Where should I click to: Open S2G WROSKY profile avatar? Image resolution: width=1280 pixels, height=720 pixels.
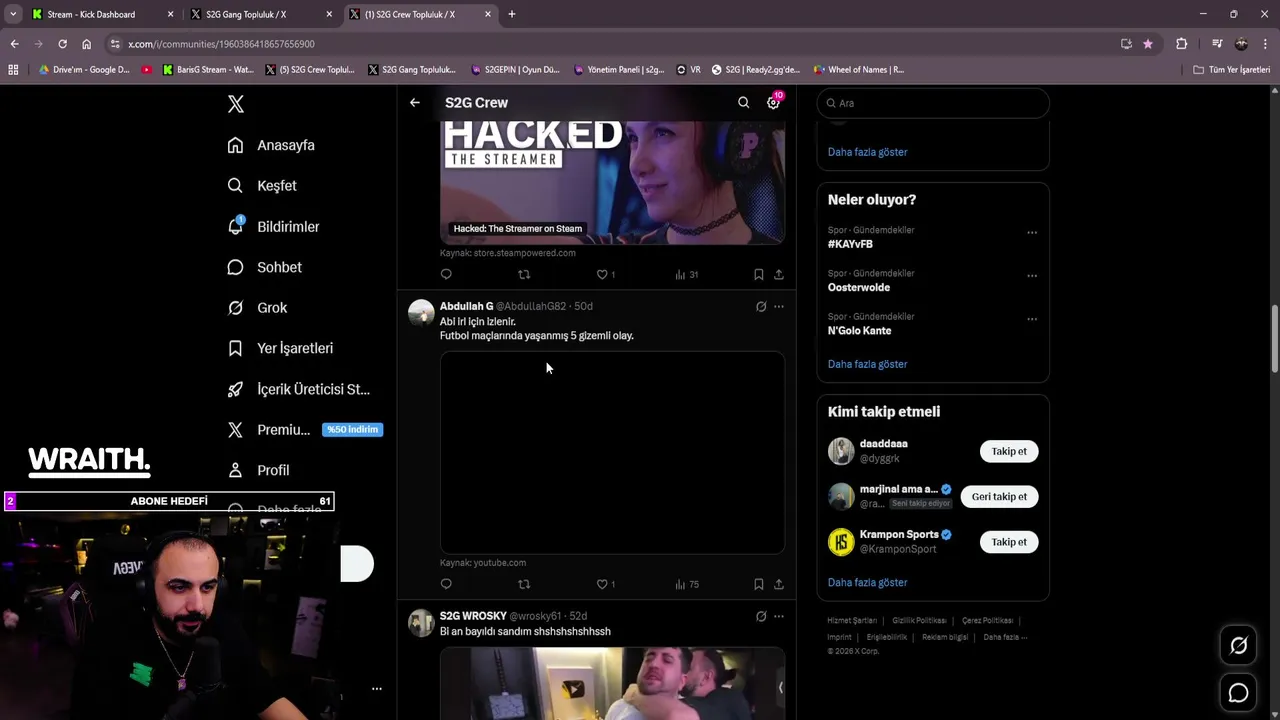pyautogui.click(x=421, y=623)
